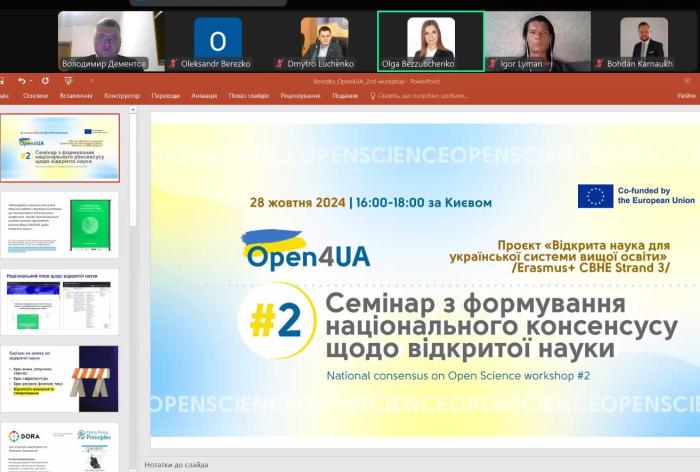The image size is (700, 472).
Task: Select the slide thumbnail with green book cover
Action: pyautogui.click(x=62, y=224)
